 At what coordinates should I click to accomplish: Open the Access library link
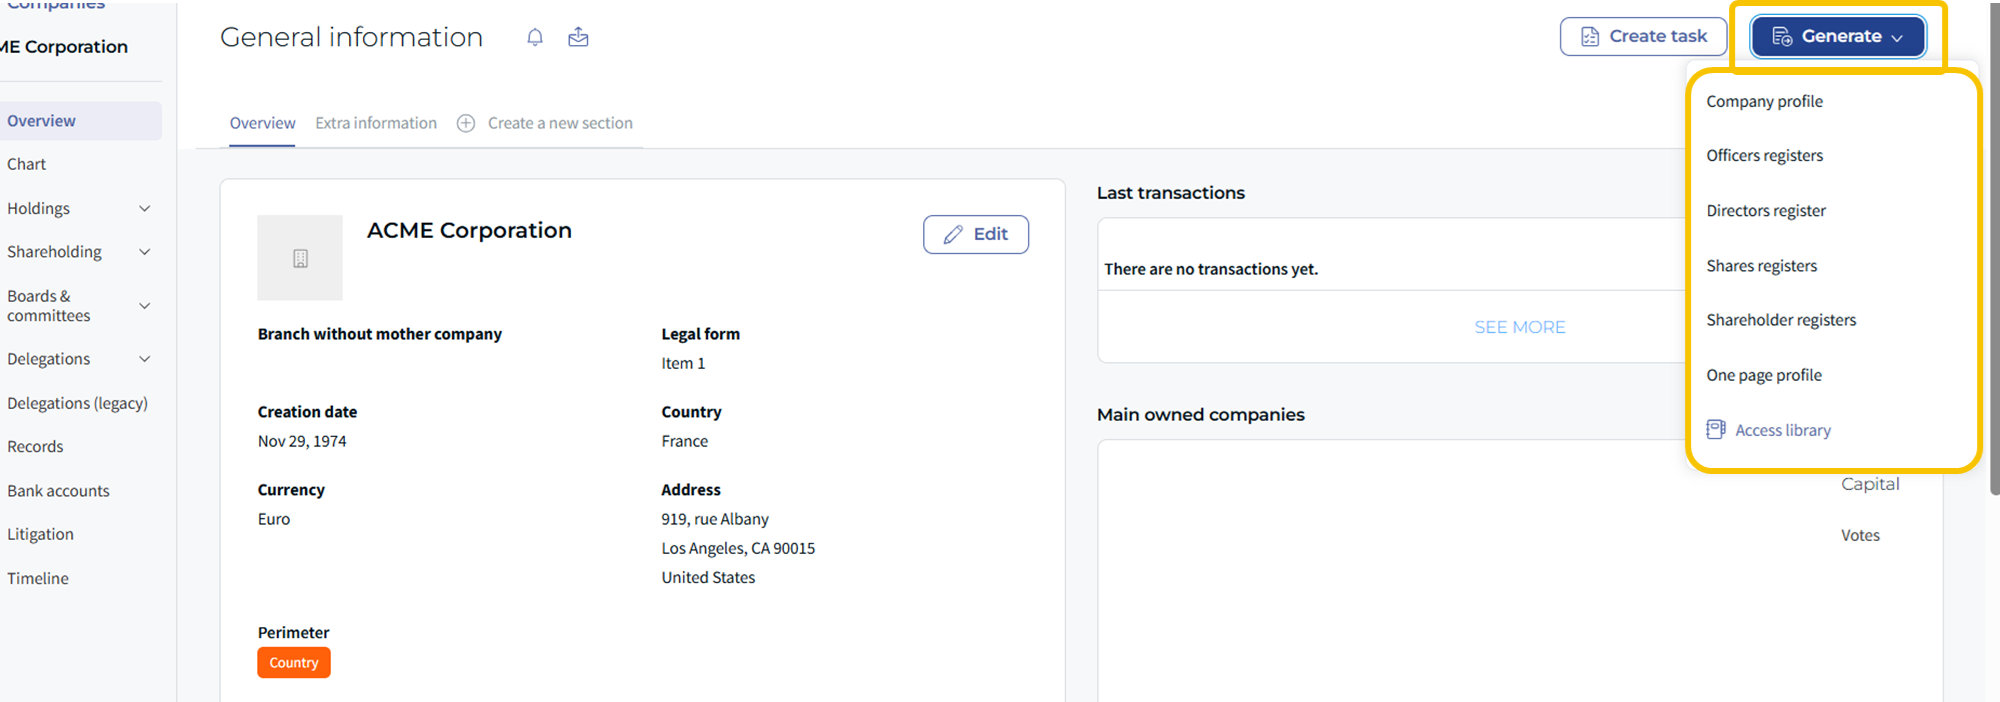point(1783,430)
